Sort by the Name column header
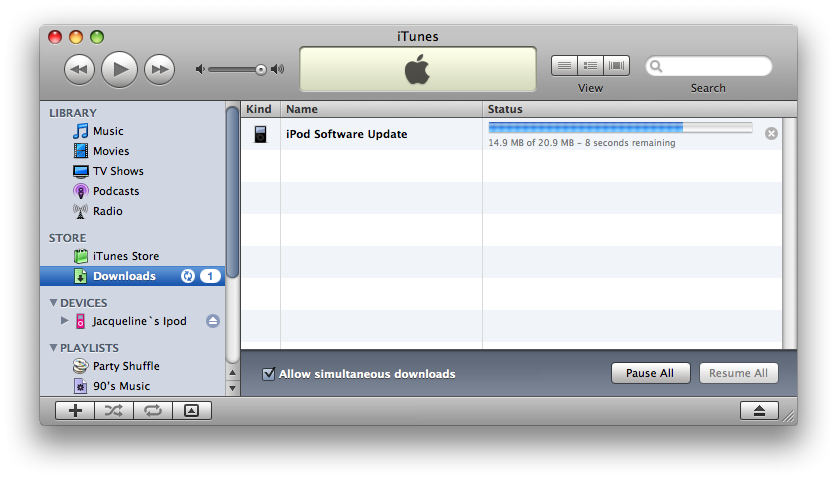This screenshot has width=837, height=480. (381, 109)
